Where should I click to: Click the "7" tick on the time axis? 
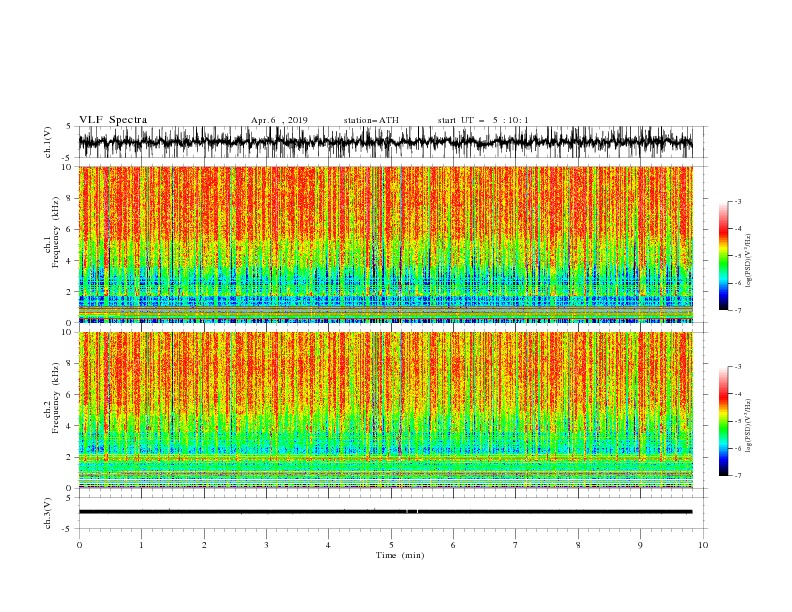[516, 545]
